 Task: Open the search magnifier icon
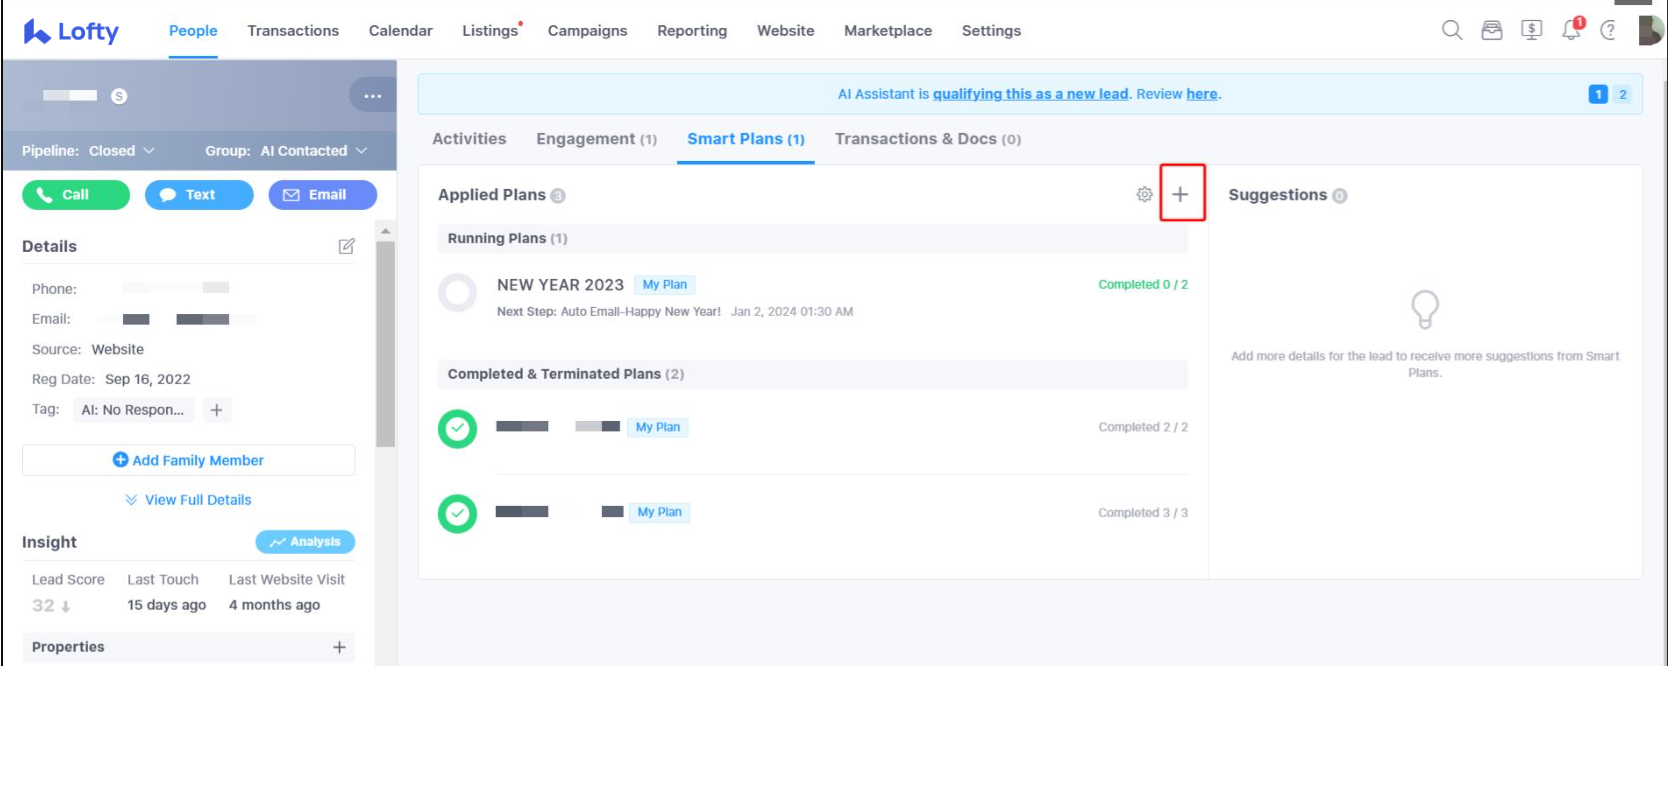(1452, 30)
